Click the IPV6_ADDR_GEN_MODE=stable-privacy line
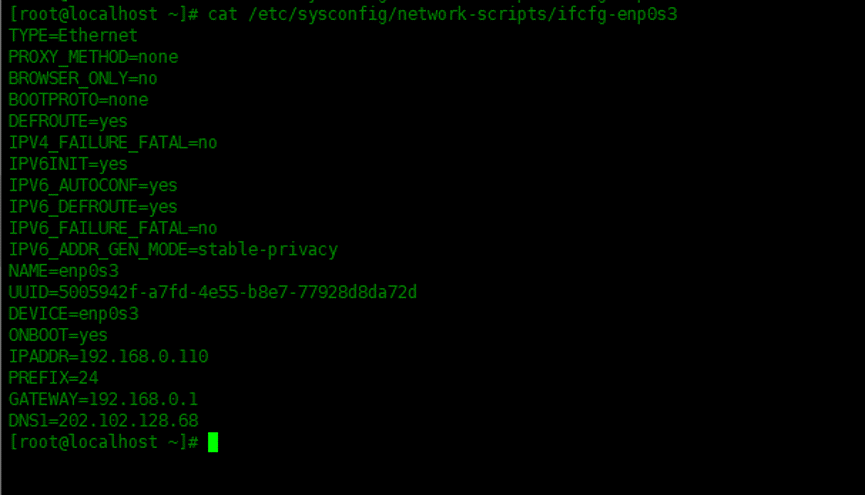This screenshot has height=495, width=865. pyautogui.click(x=173, y=250)
